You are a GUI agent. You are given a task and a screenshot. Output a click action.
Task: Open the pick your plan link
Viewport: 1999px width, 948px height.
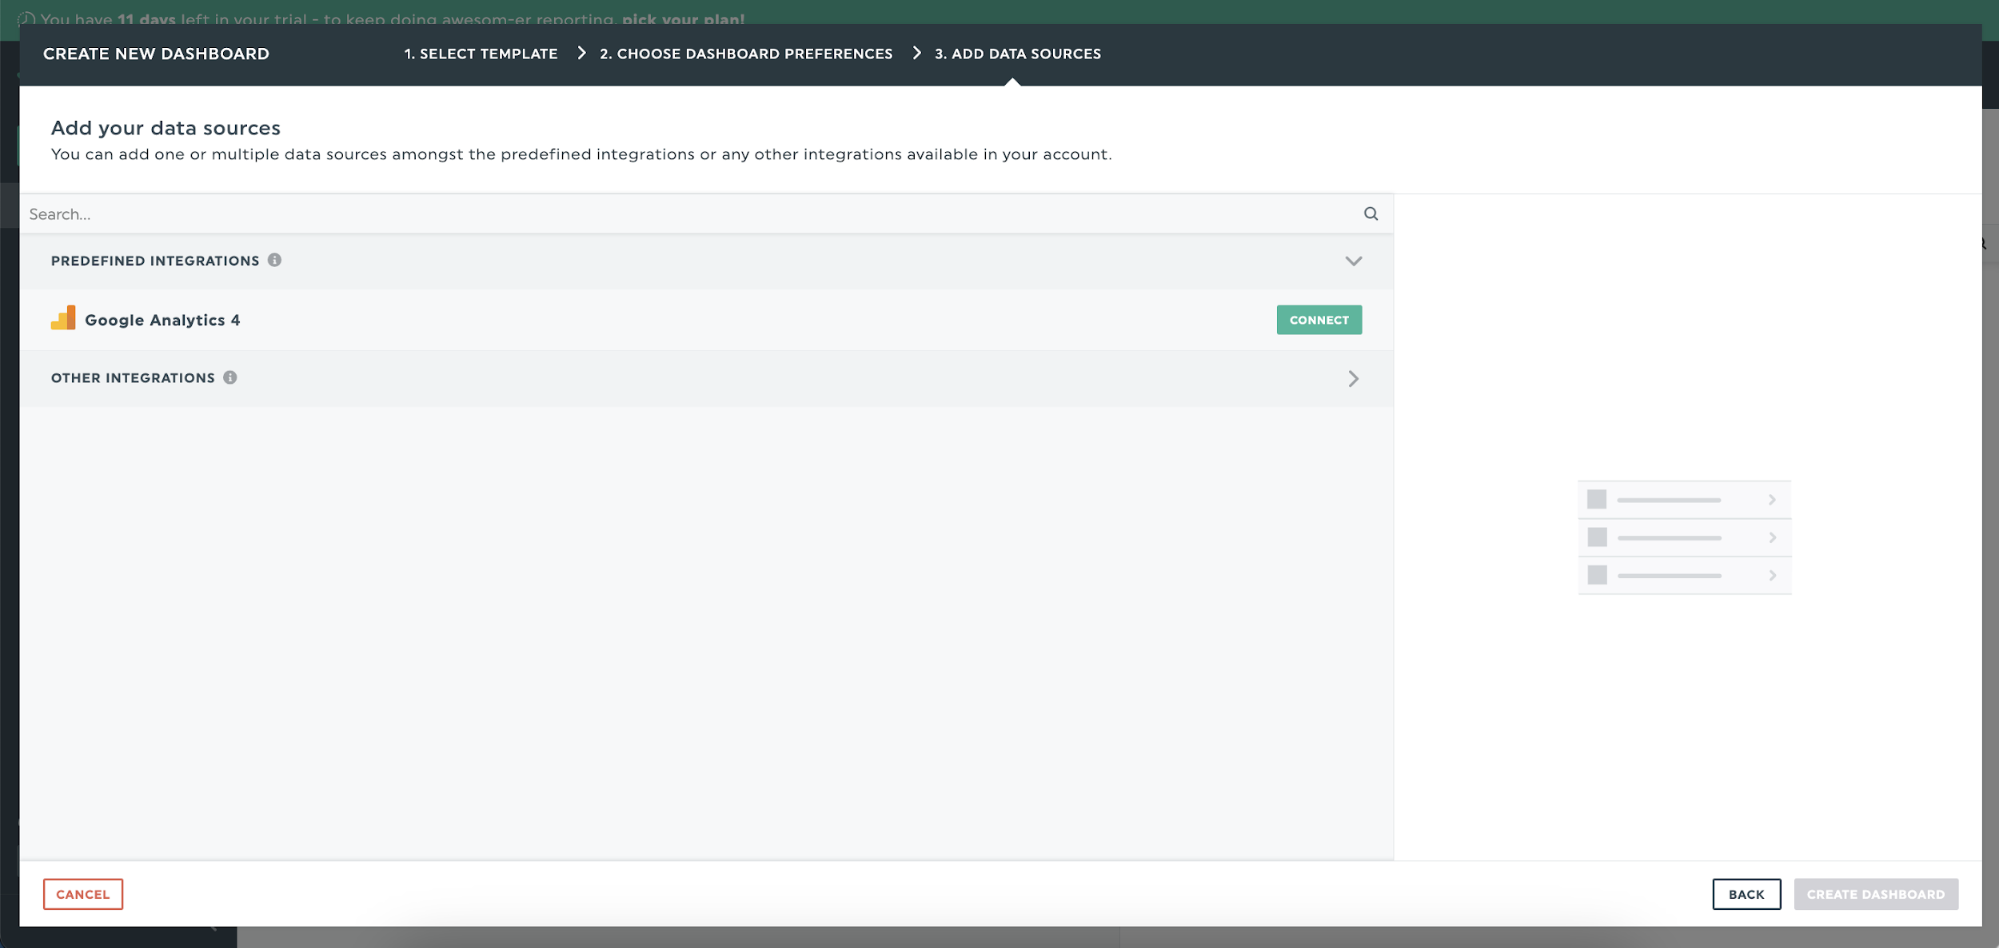coord(683,19)
